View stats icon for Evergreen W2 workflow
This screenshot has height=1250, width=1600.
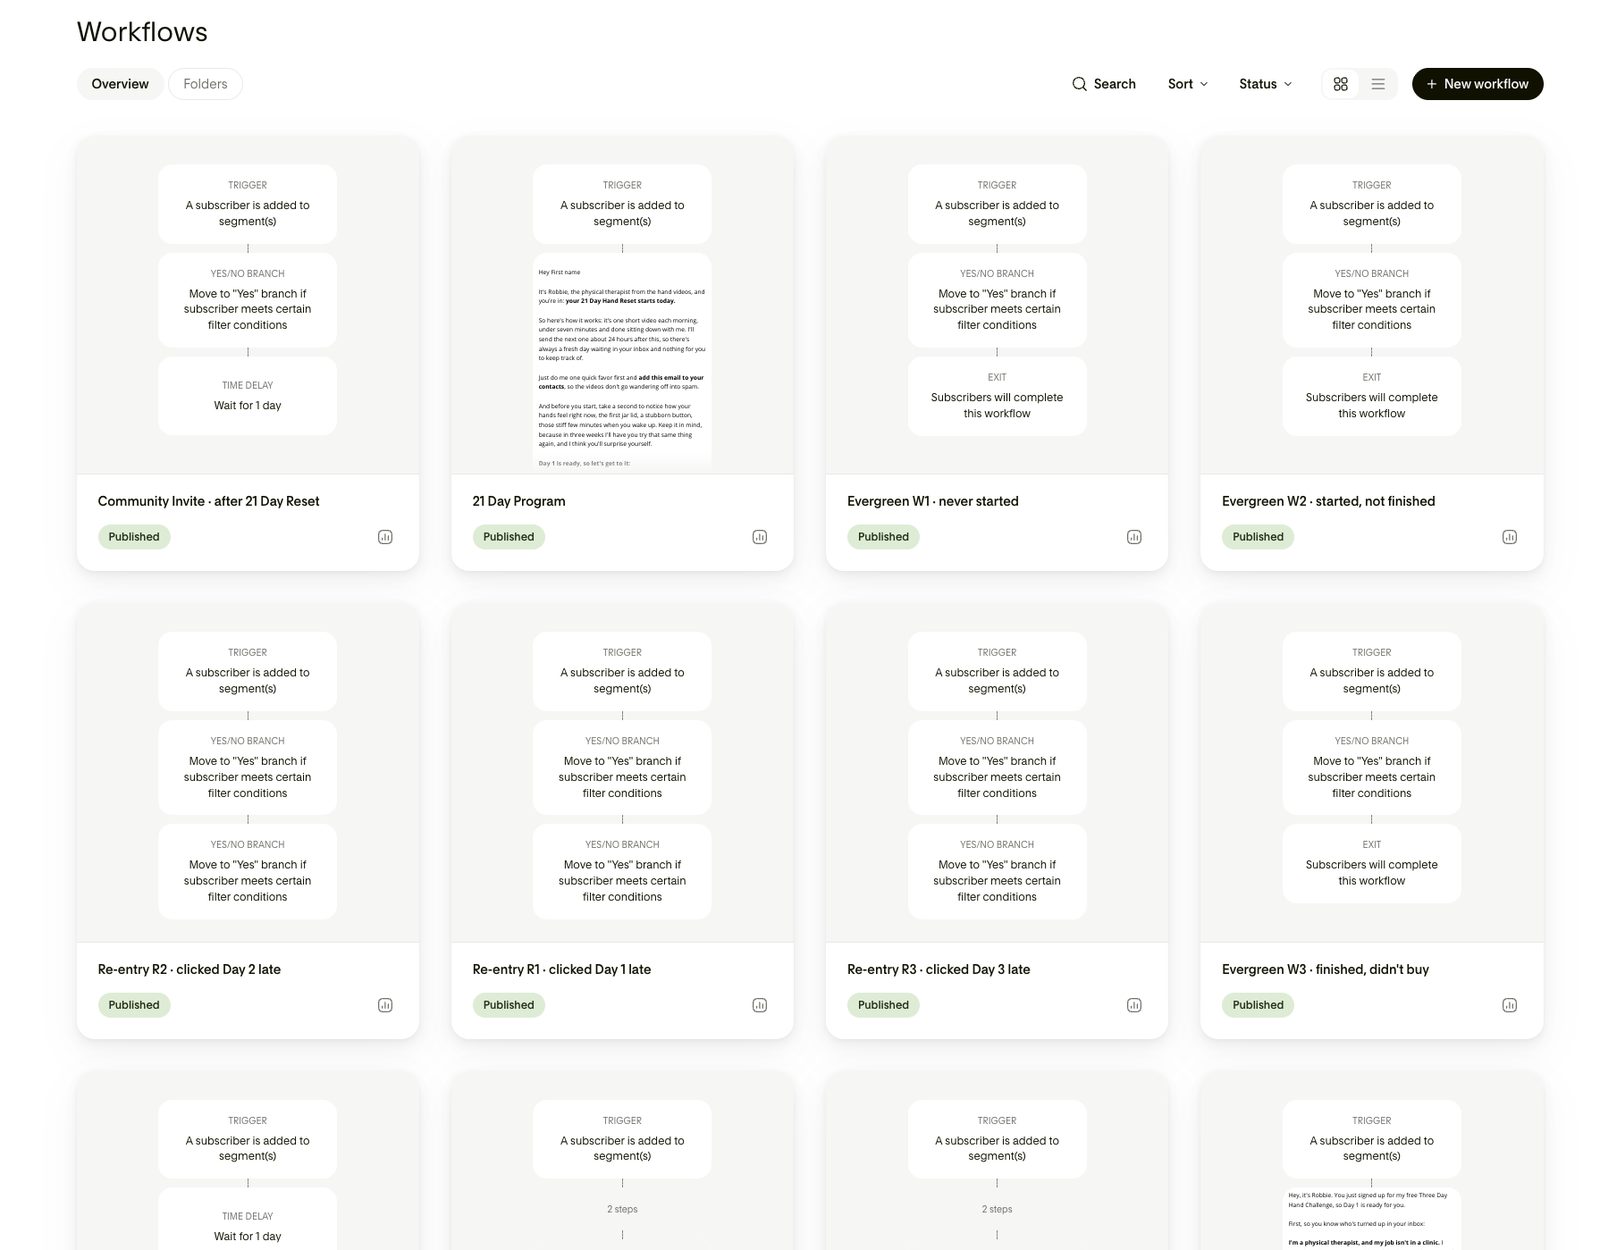pos(1509,537)
